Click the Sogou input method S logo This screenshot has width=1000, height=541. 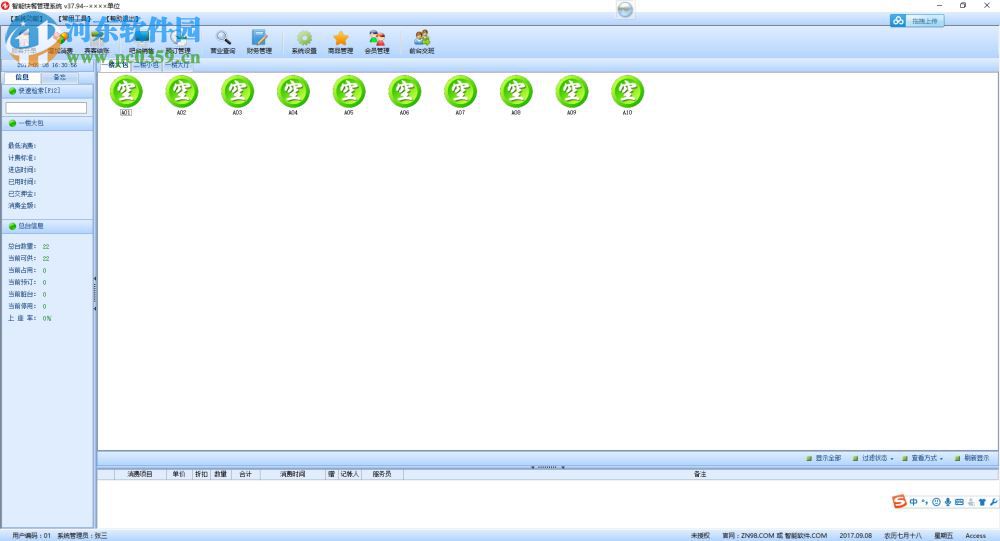tap(899, 501)
